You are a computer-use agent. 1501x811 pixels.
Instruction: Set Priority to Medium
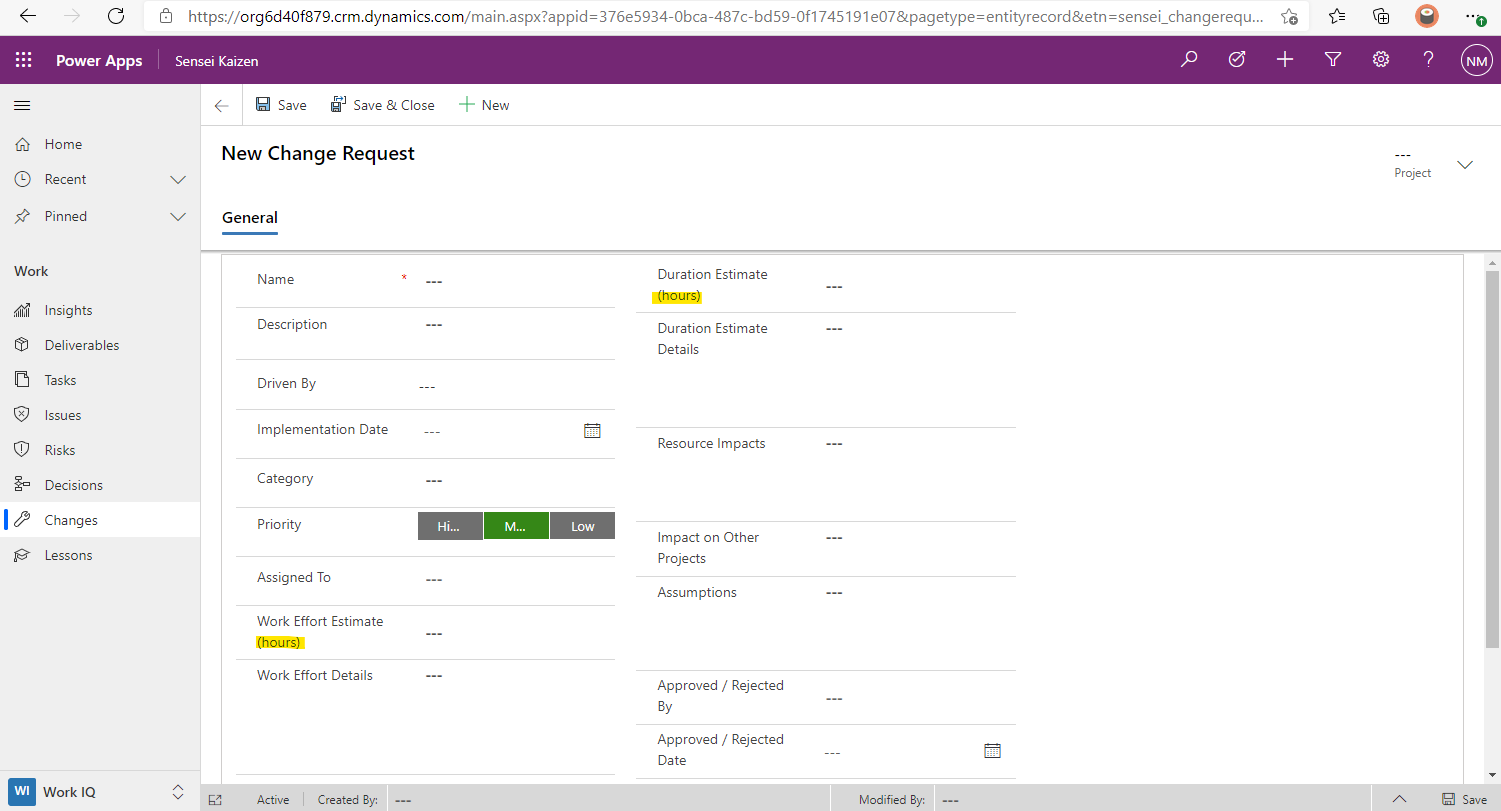point(516,526)
